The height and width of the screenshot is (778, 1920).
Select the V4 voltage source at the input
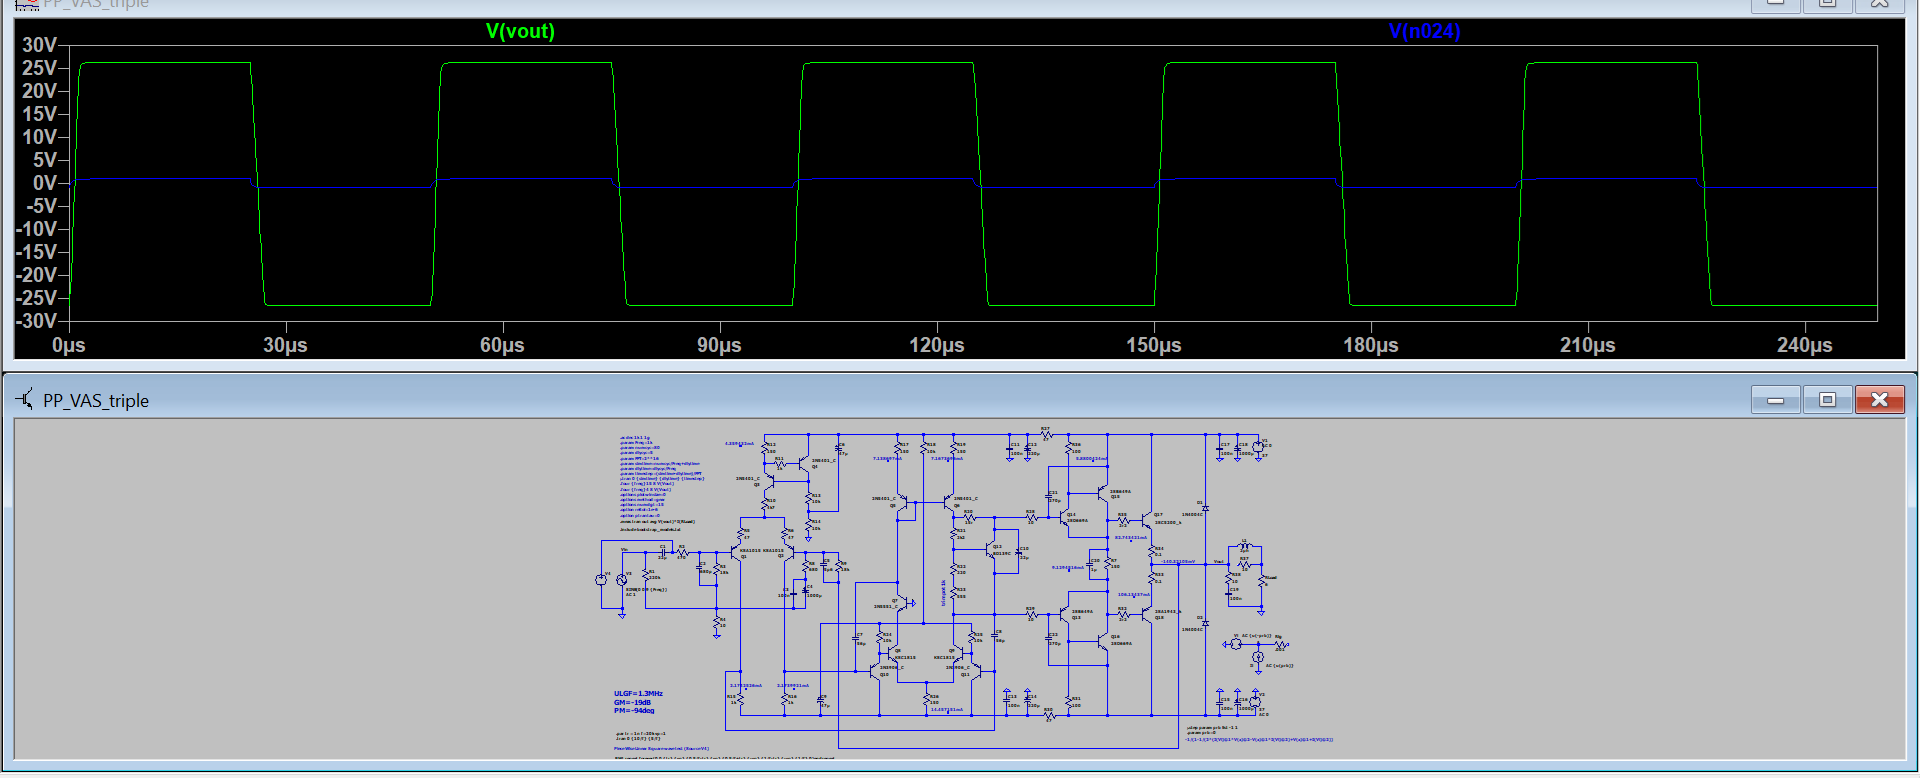pyautogui.click(x=601, y=580)
